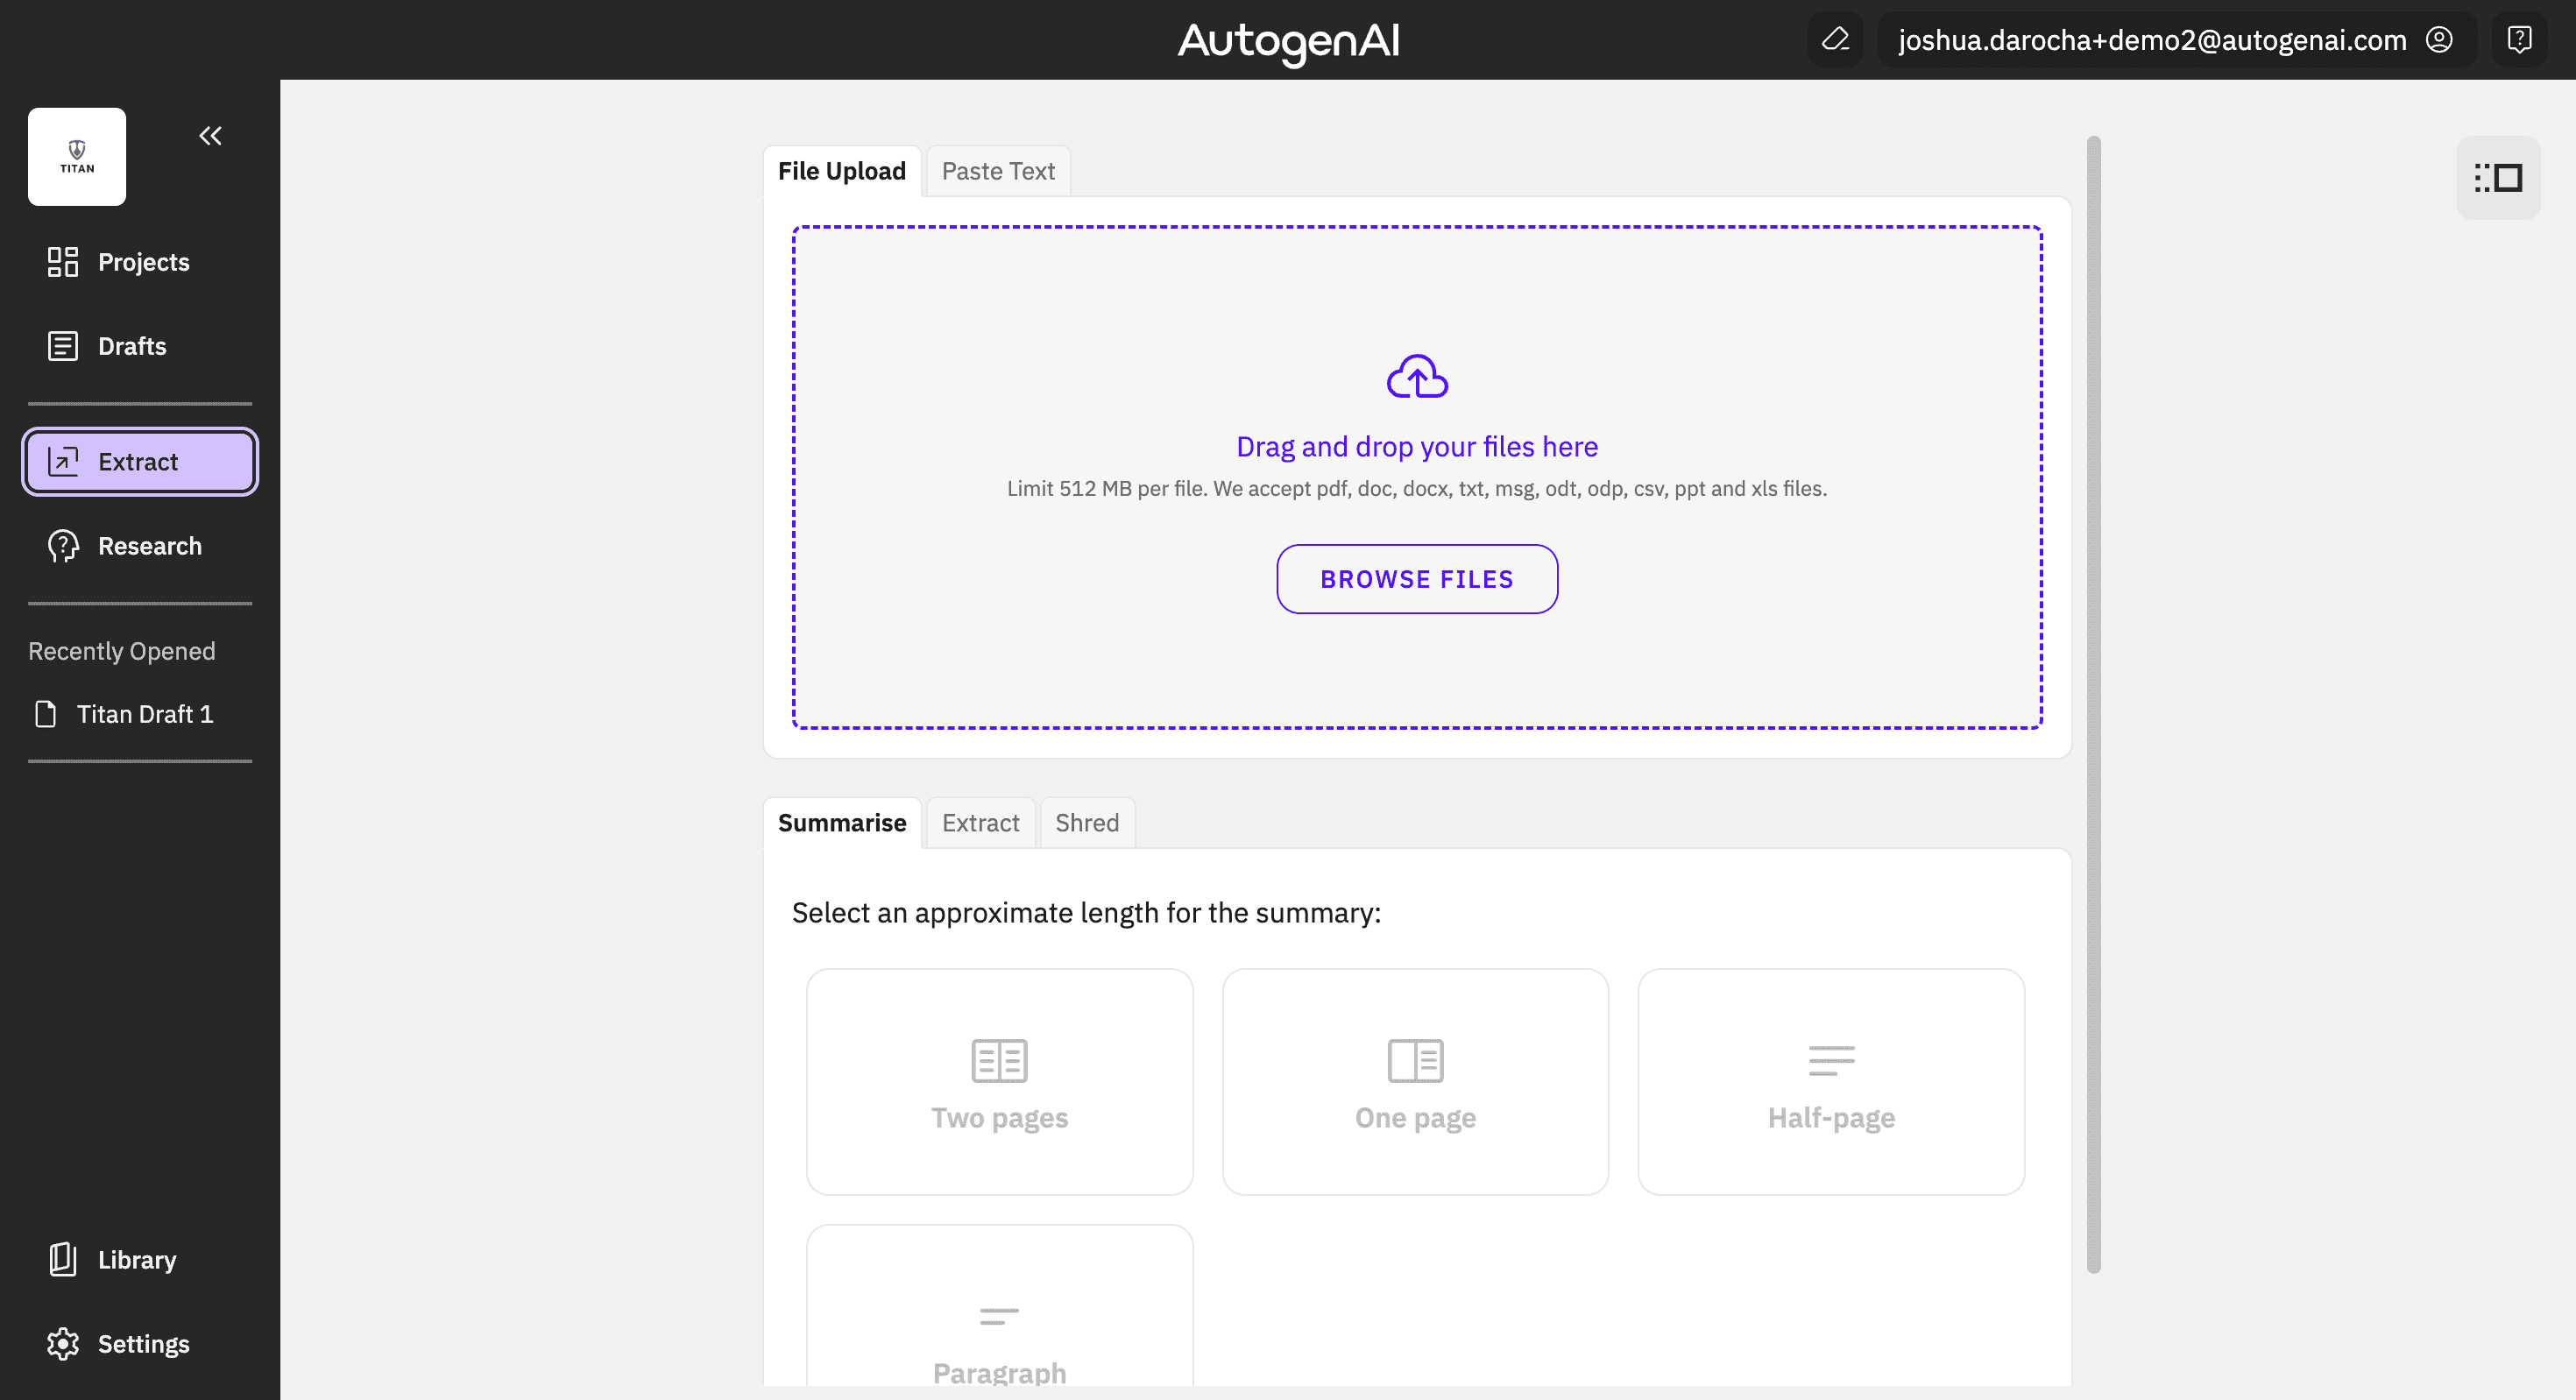This screenshot has height=1400, width=2576.
Task: Open the Library section
Action: pos(140,1260)
